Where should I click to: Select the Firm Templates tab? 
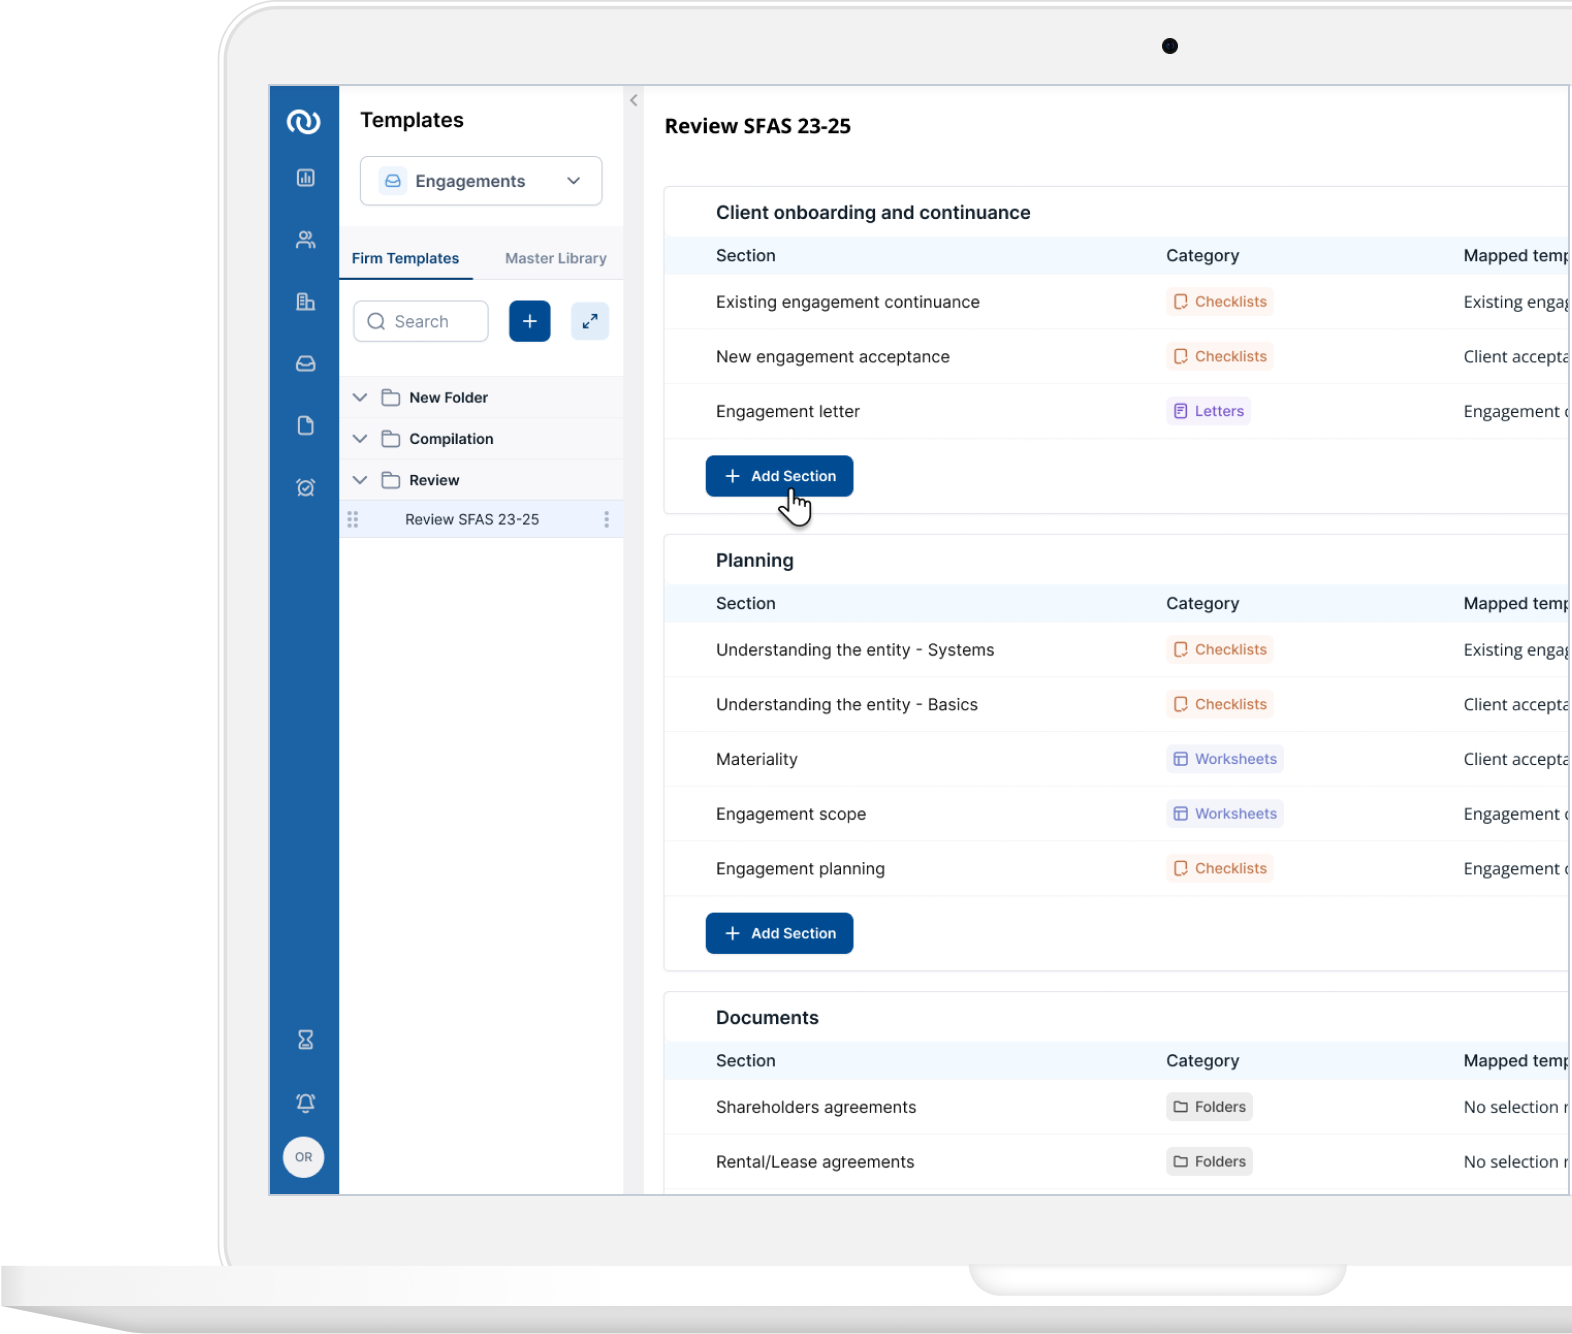coord(405,258)
